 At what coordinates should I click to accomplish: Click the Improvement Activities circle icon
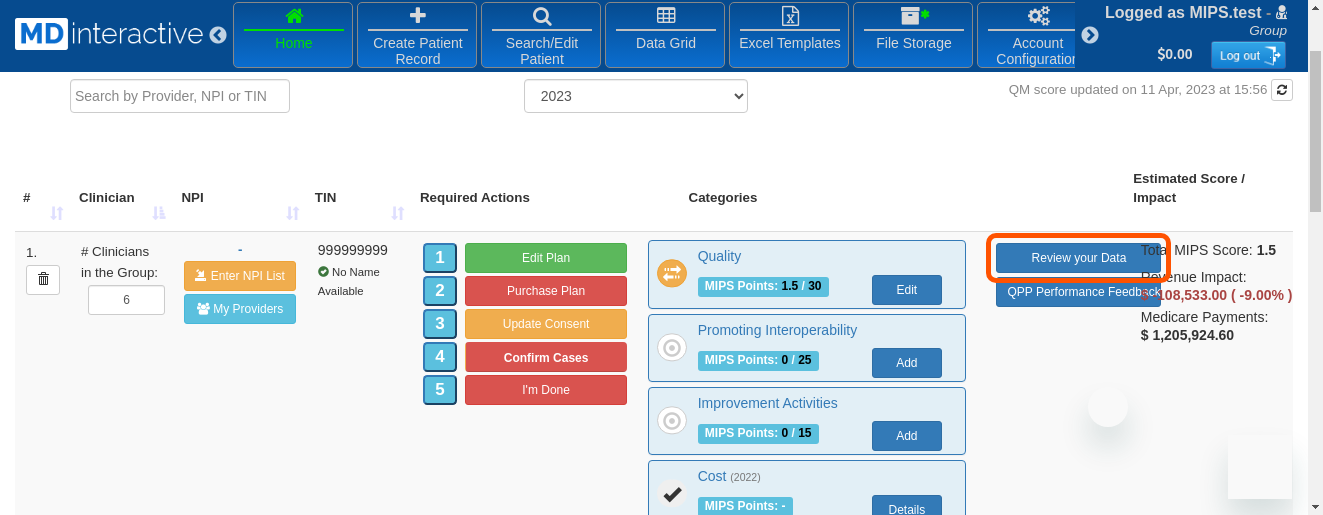(x=672, y=421)
